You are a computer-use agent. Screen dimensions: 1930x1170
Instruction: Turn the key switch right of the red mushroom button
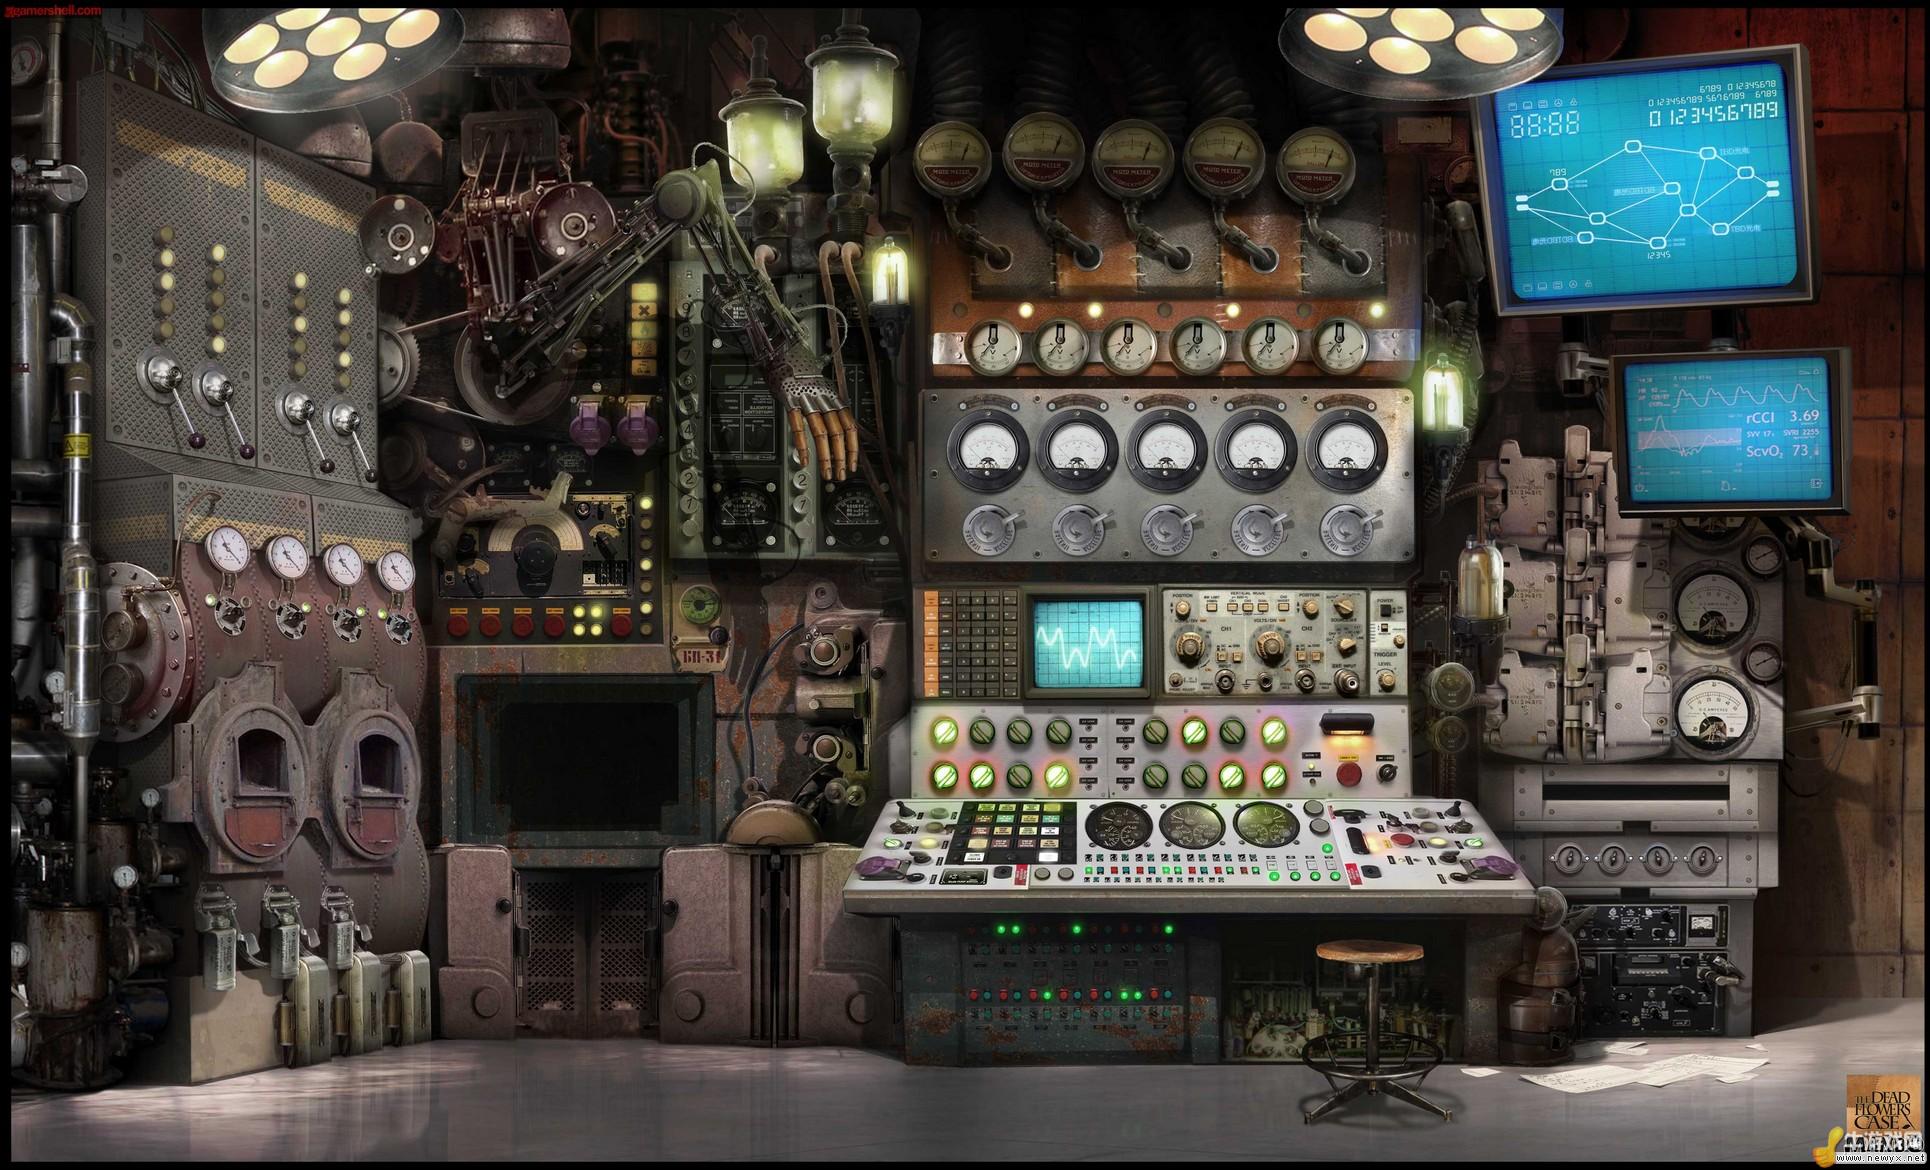click(x=1388, y=774)
